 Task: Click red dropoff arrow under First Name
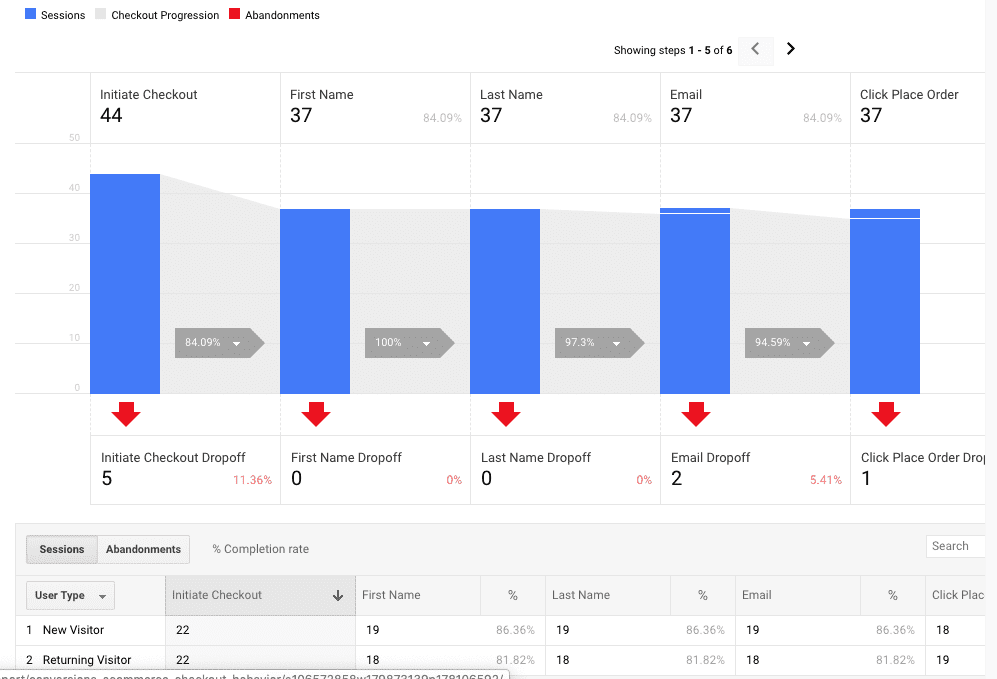point(316,413)
